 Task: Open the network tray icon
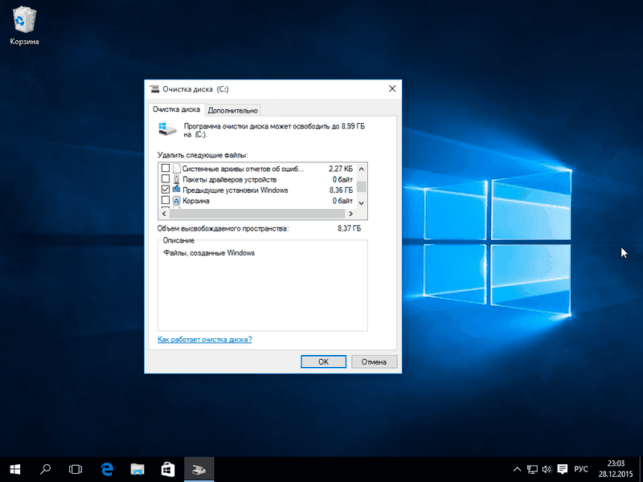point(532,469)
